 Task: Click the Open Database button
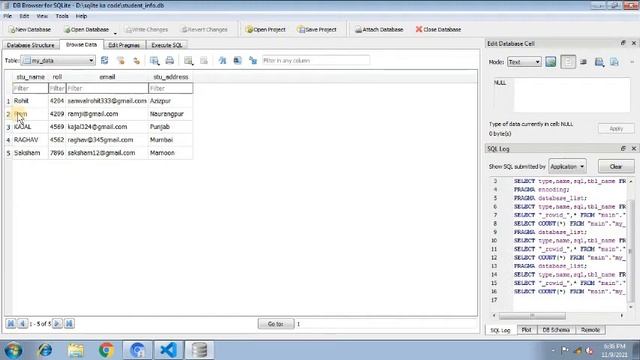86,29
